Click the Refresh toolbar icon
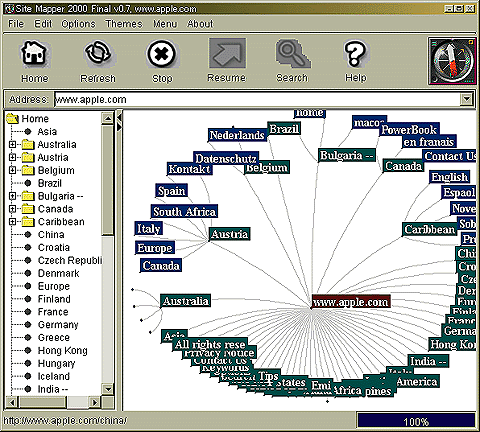 pos(97,53)
